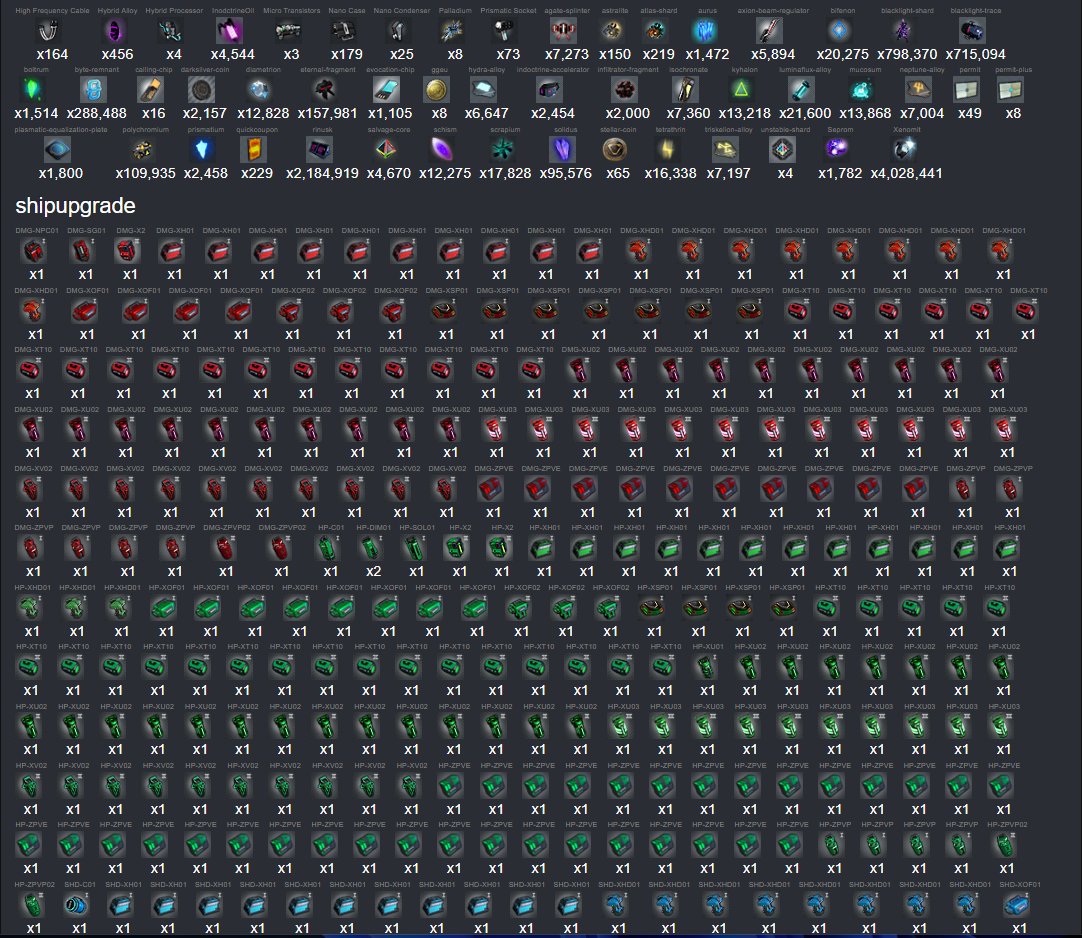Click the High Frequency Cable item icon
1082x938 pixels.
click(47, 31)
